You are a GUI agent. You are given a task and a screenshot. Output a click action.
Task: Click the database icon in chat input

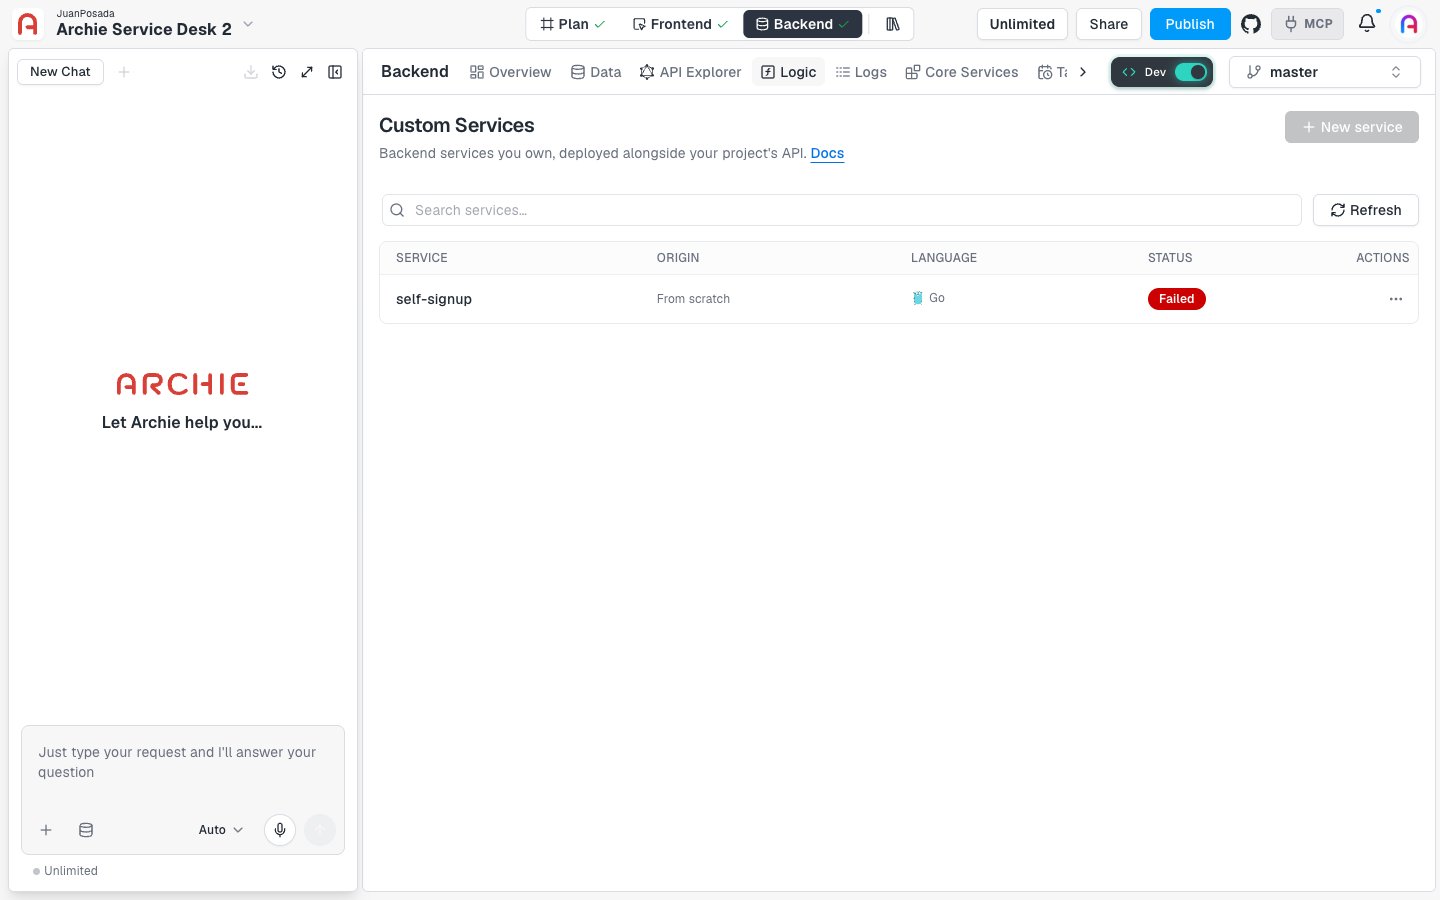tap(86, 830)
